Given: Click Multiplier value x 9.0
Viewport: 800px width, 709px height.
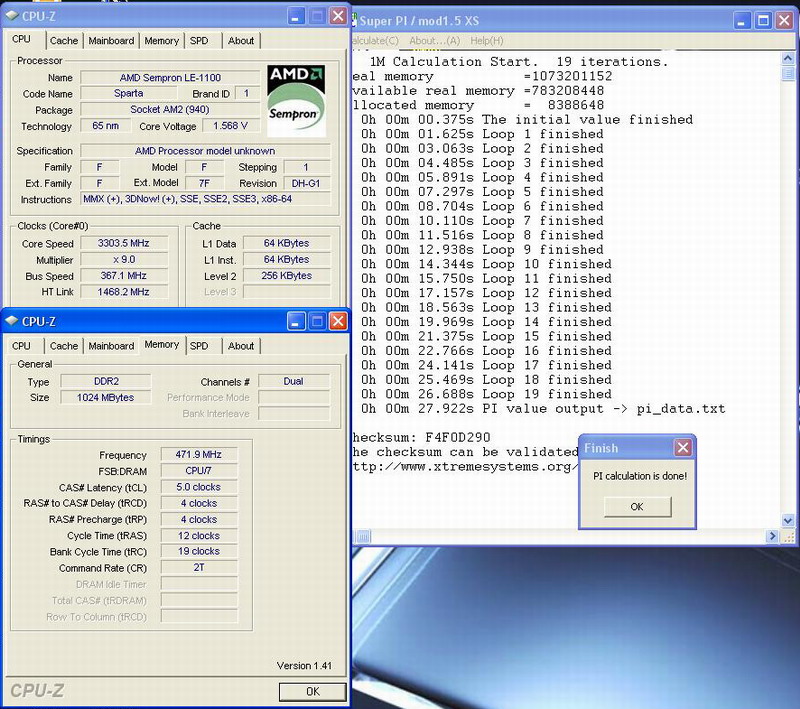Looking at the screenshot, I should [124, 260].
